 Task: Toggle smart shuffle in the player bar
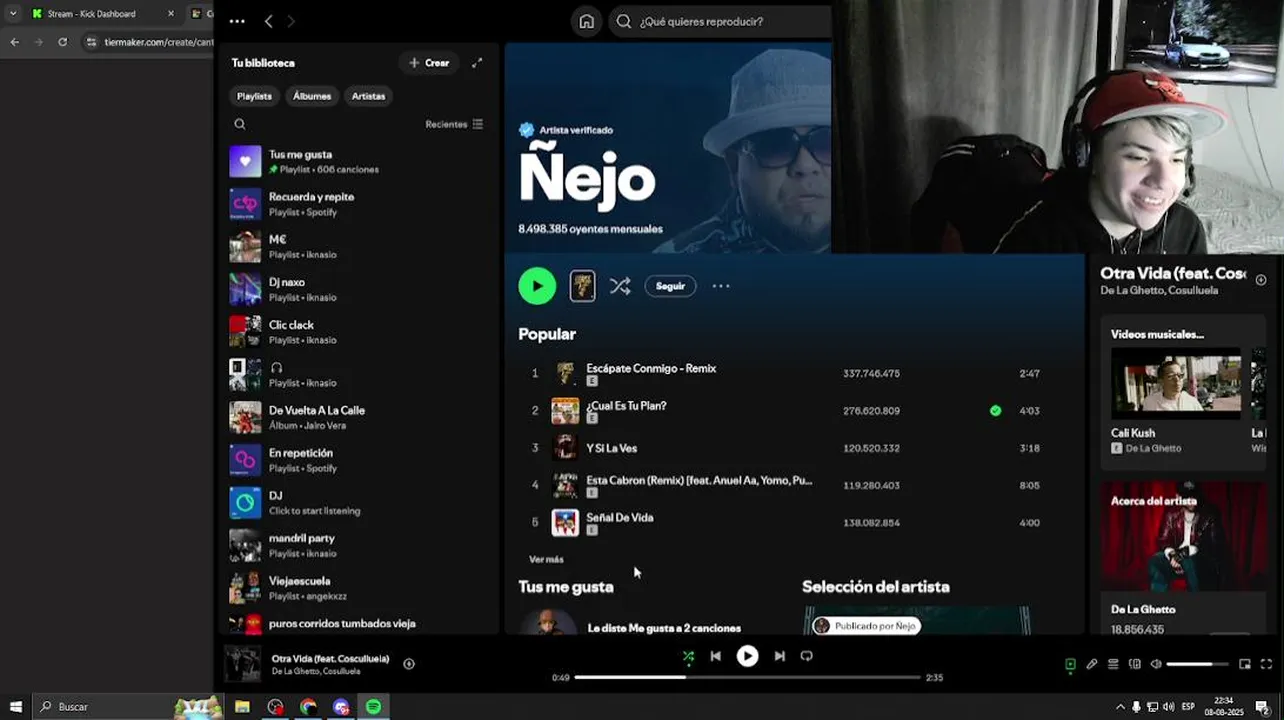click(688, 657)
